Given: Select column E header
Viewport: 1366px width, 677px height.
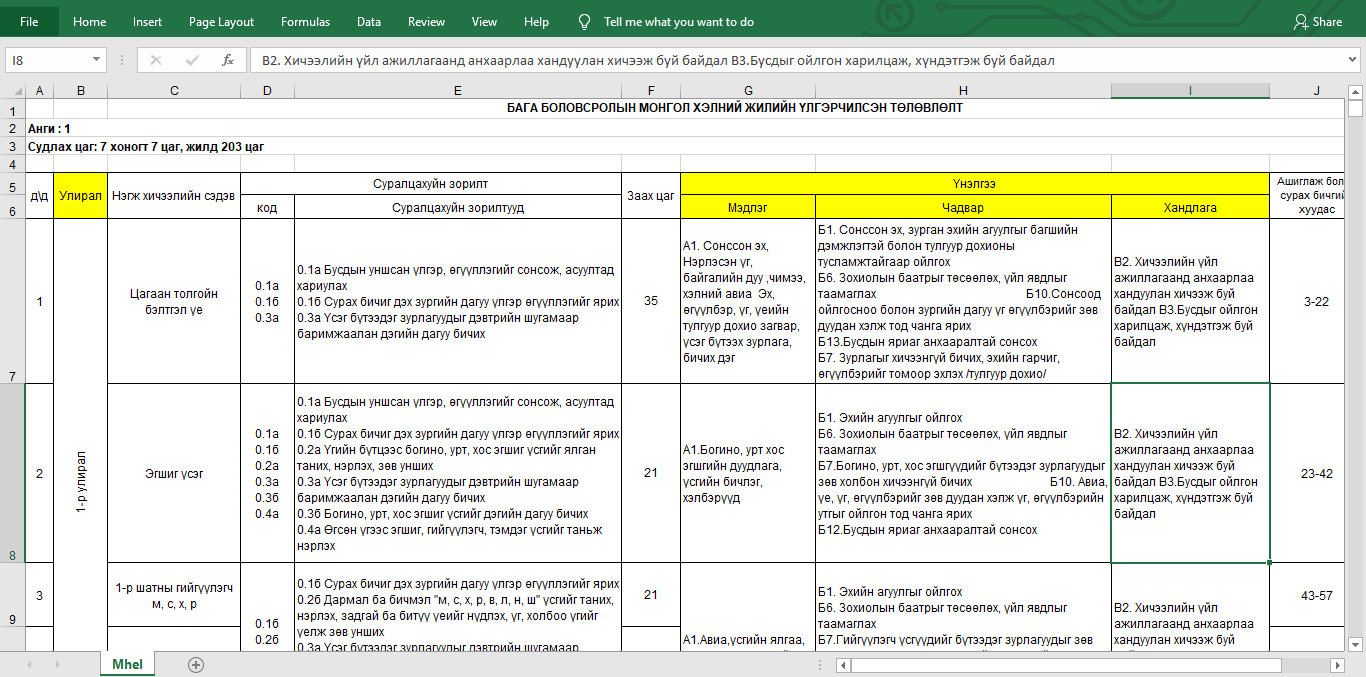Looking at the screenshot, I should pyautogui.click(x=457, y=91).
